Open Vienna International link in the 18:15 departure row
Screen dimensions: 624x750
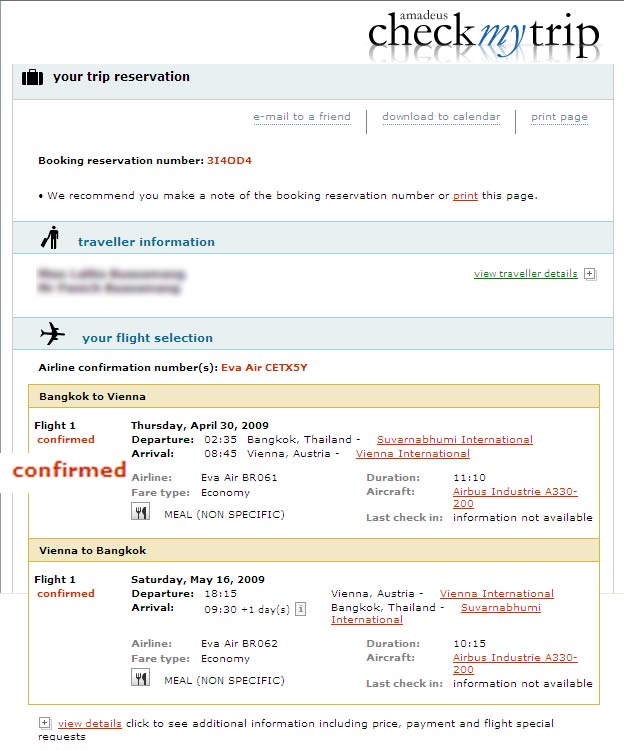coord(497,594)
